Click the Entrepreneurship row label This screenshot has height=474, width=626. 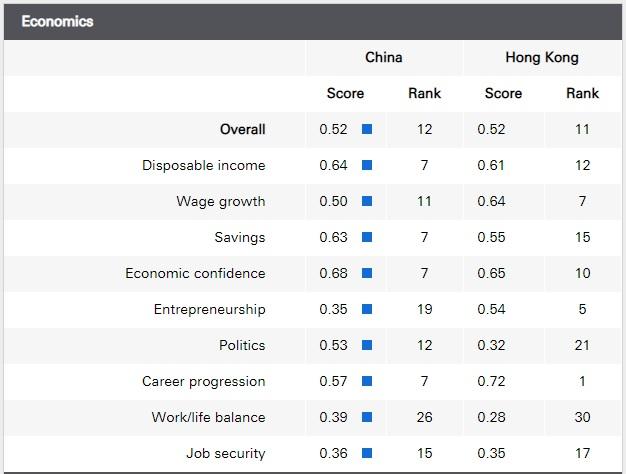pos(209,309)
